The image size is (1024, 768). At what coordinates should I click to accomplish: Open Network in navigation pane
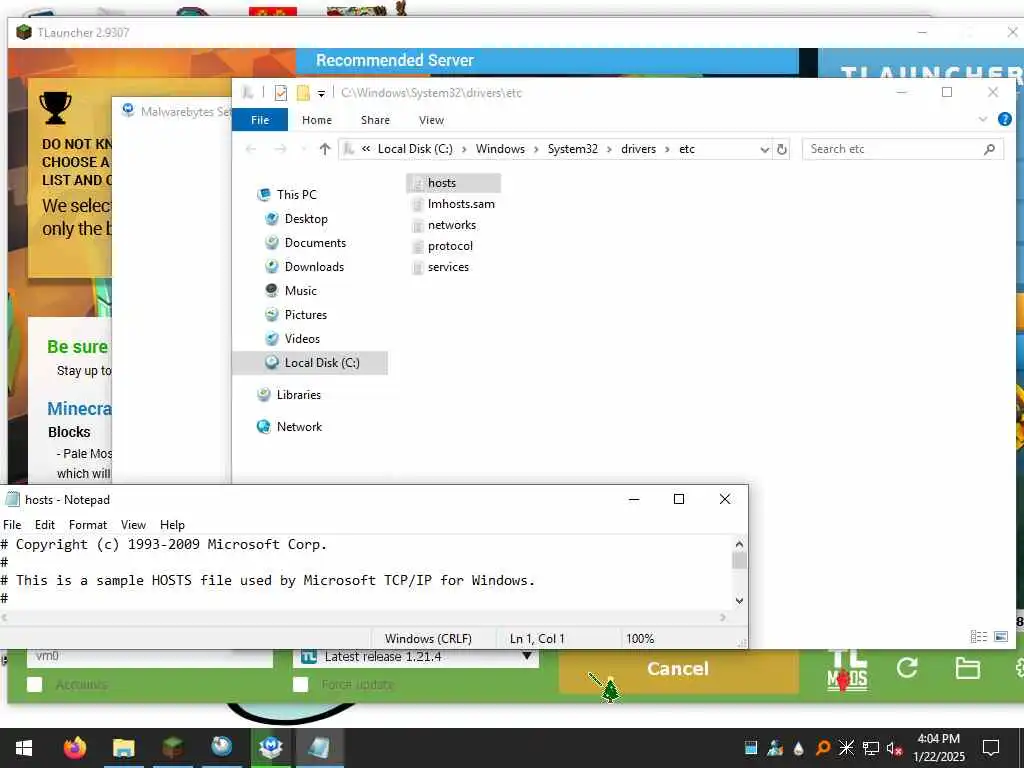pos(299,426)
